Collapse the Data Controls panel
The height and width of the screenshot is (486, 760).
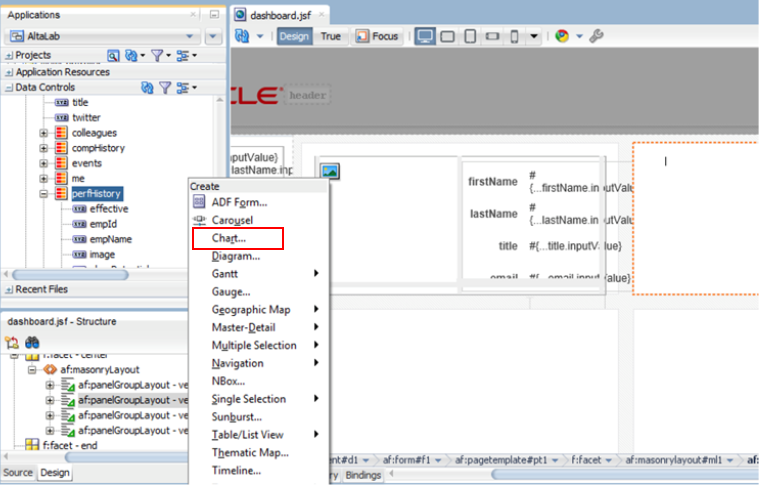tap(9, 88)
